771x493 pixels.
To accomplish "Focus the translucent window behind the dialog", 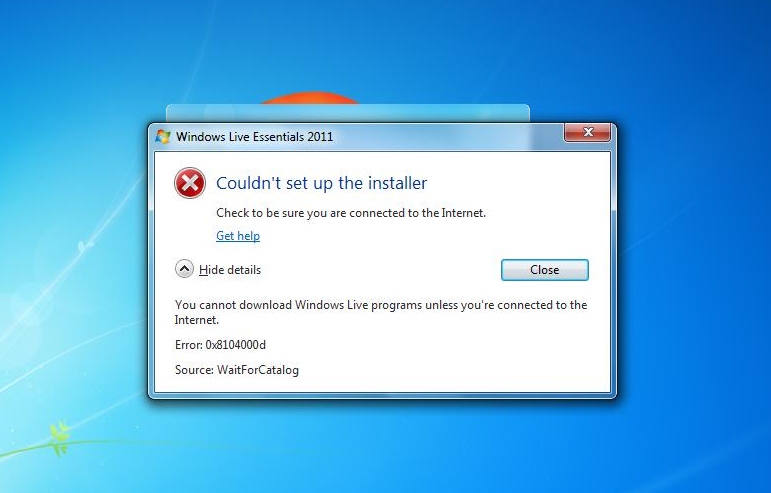I will coord(348,113).
